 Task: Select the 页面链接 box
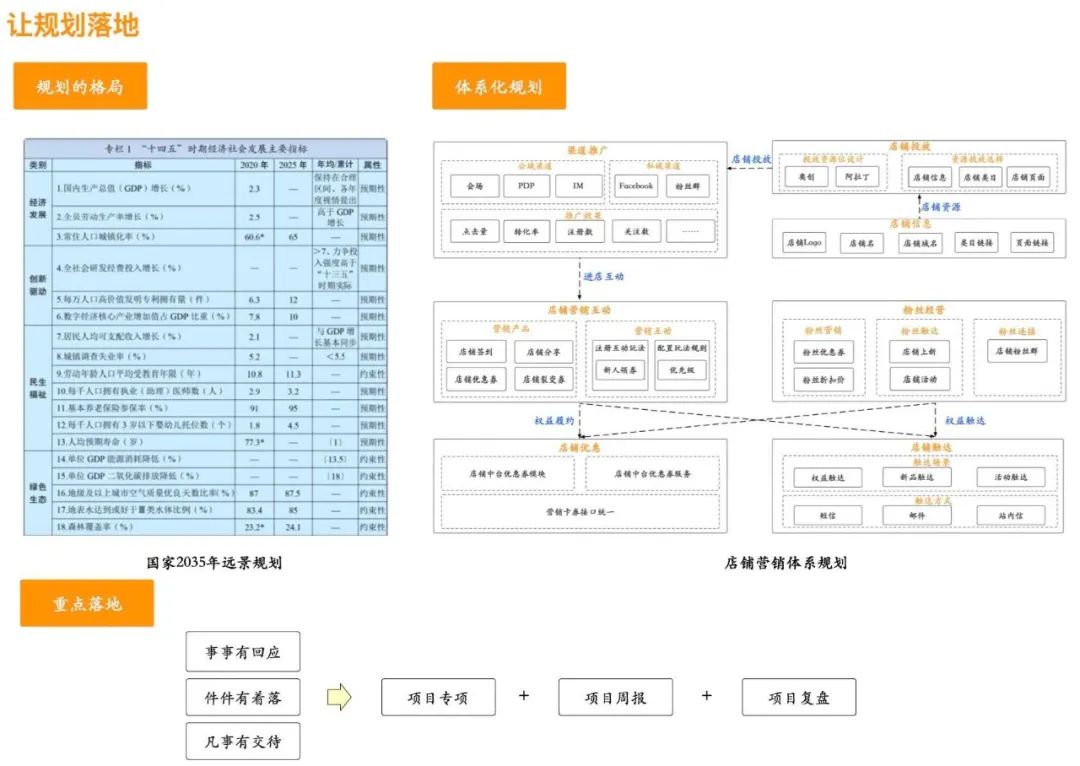pyautogui.click(x=1032, y=242)
